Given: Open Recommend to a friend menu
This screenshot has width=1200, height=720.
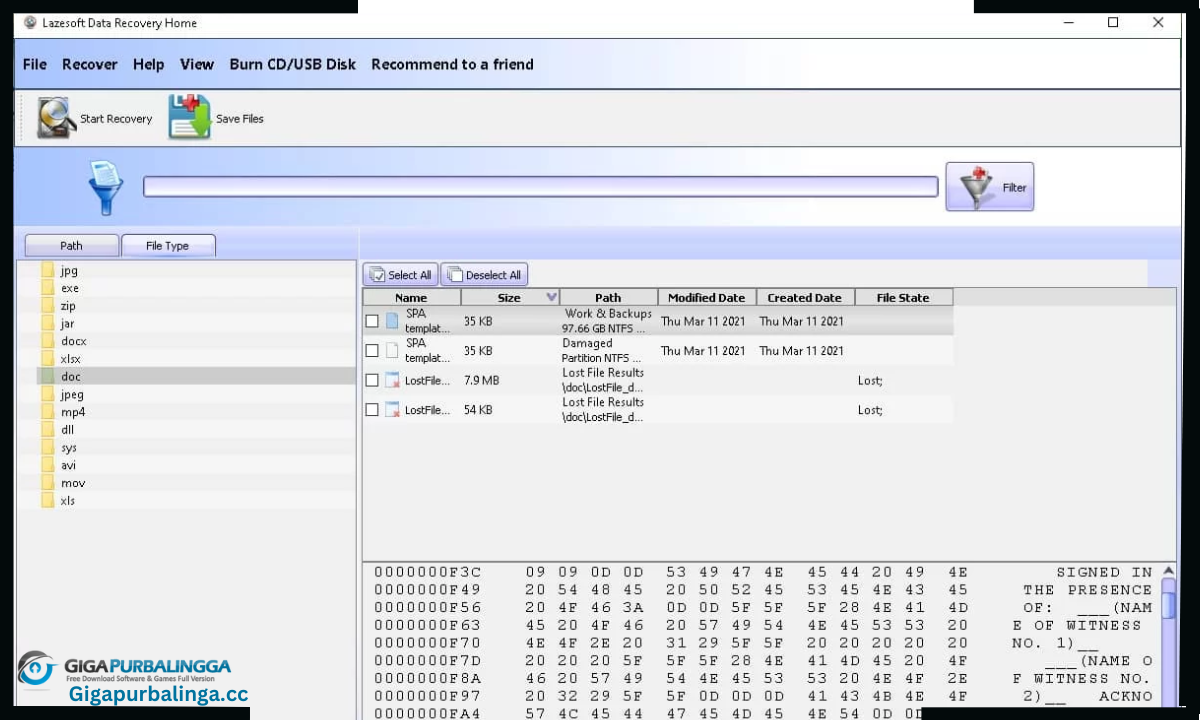Looking at the screenshot, I should tap(452, 64).
